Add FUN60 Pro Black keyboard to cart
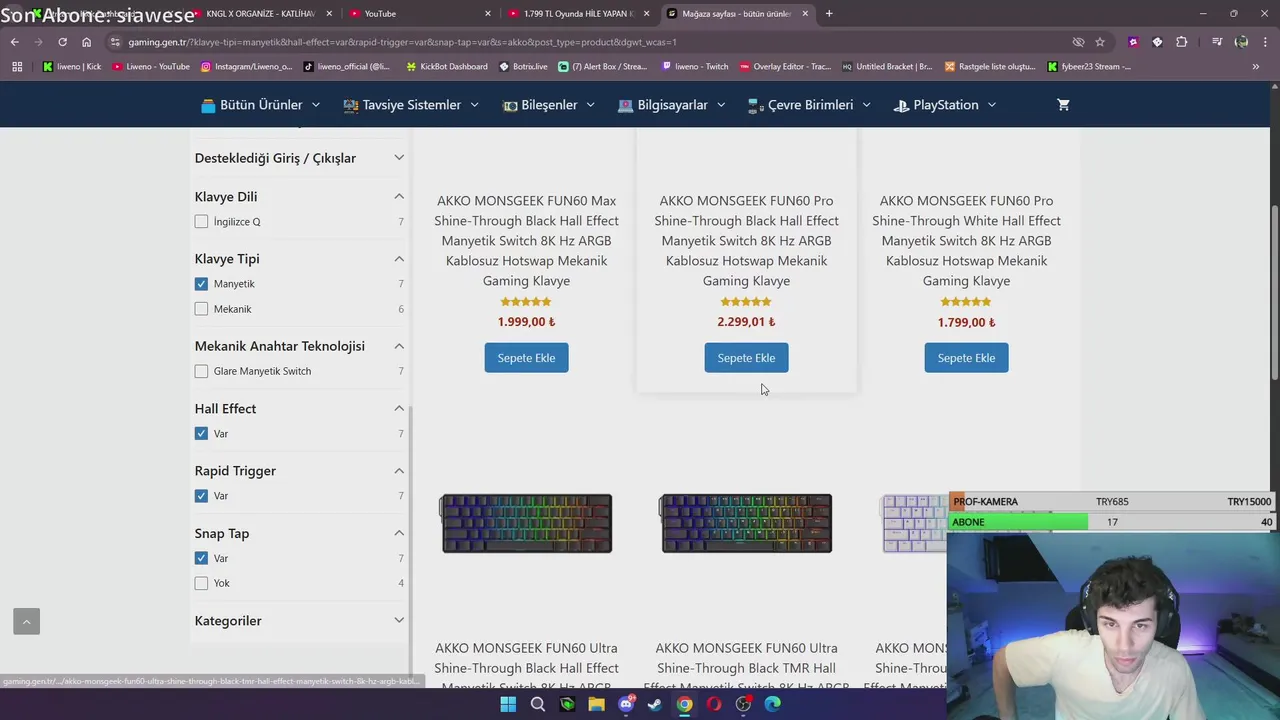Image resolution: width=1280 pixels, height=720 pixels. pyautogui.click(x=746, y=358)
